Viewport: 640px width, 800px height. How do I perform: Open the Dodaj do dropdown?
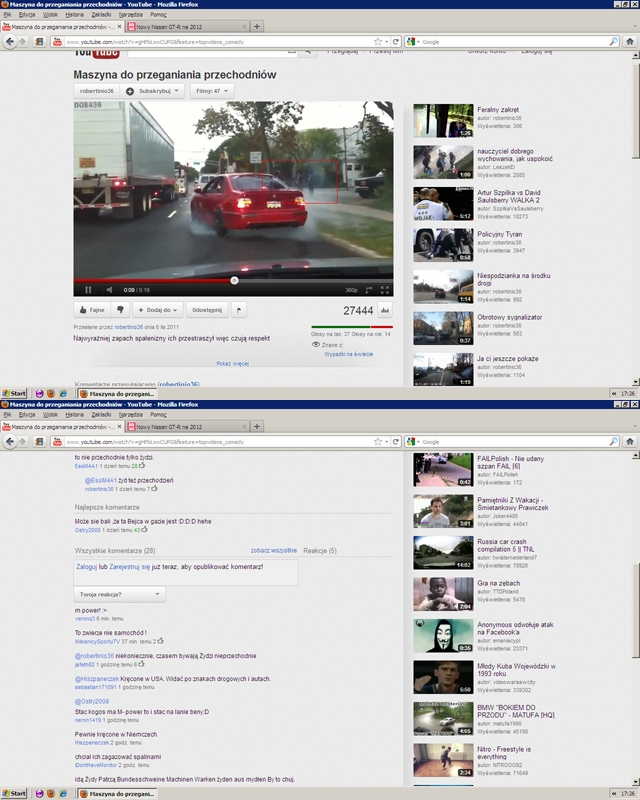156,310
